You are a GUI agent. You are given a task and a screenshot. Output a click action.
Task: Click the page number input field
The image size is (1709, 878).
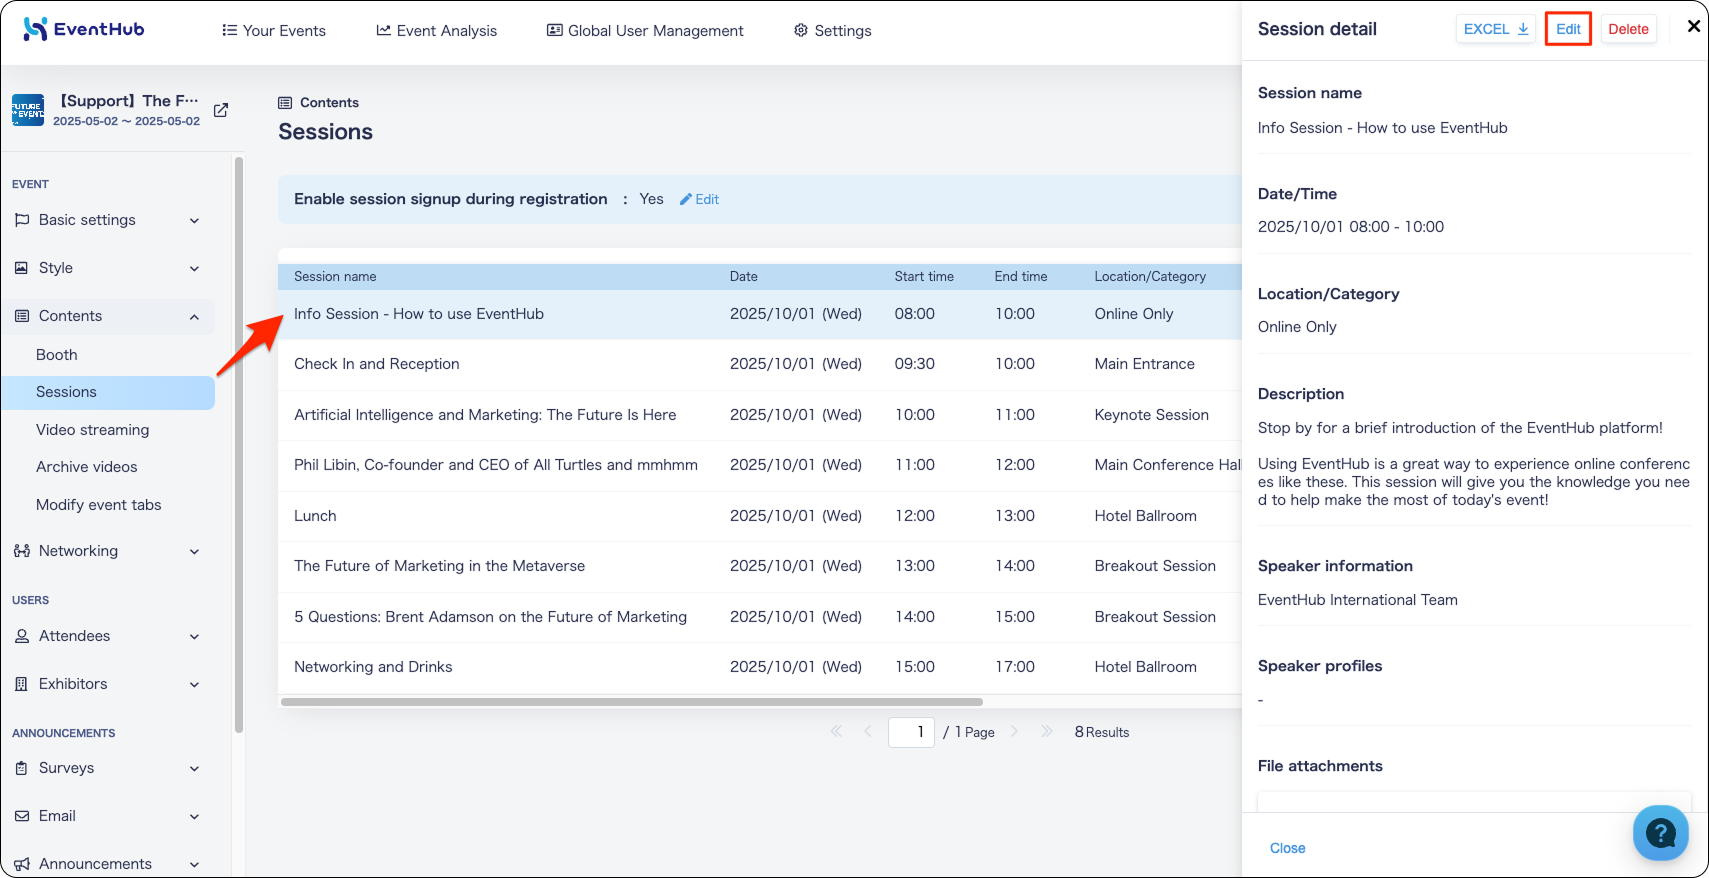pyautogui.click(x=911, y=732)
